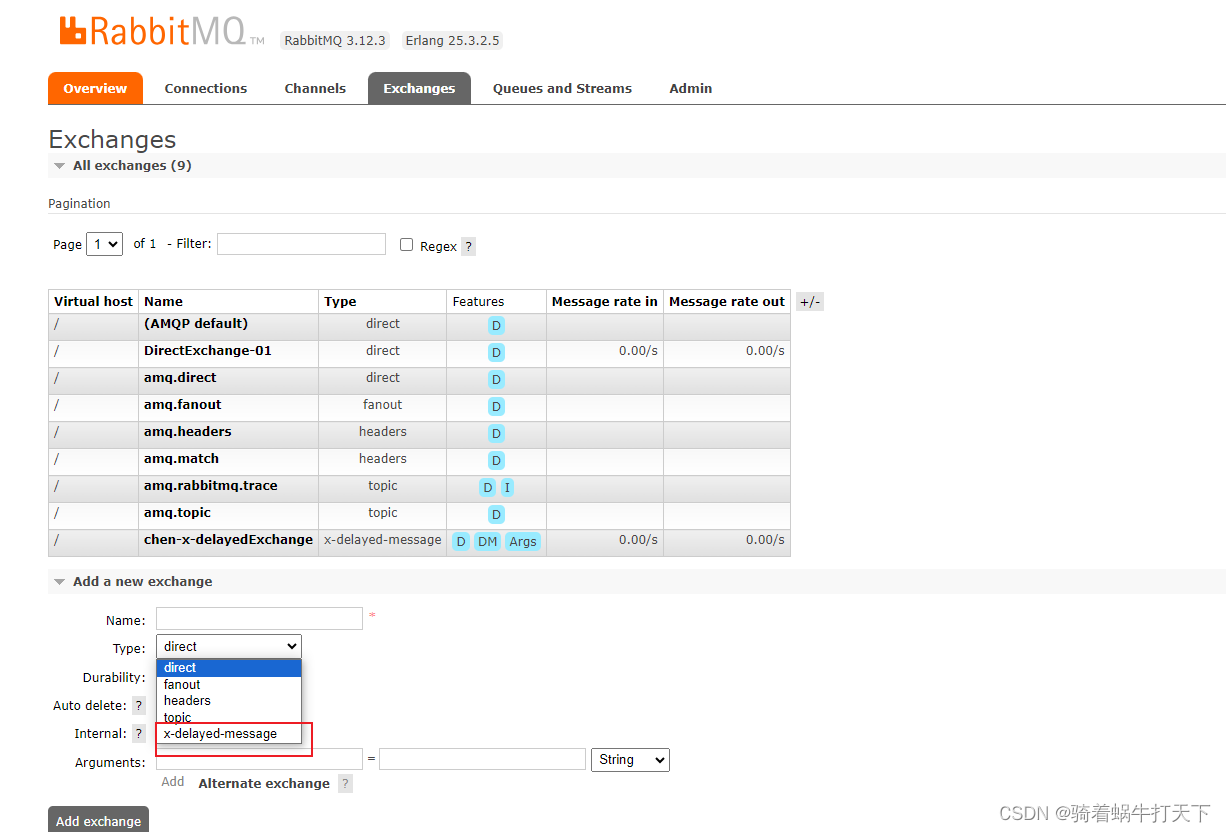
Task: Select direct in the Type list
Action: (x=229, y=667)
